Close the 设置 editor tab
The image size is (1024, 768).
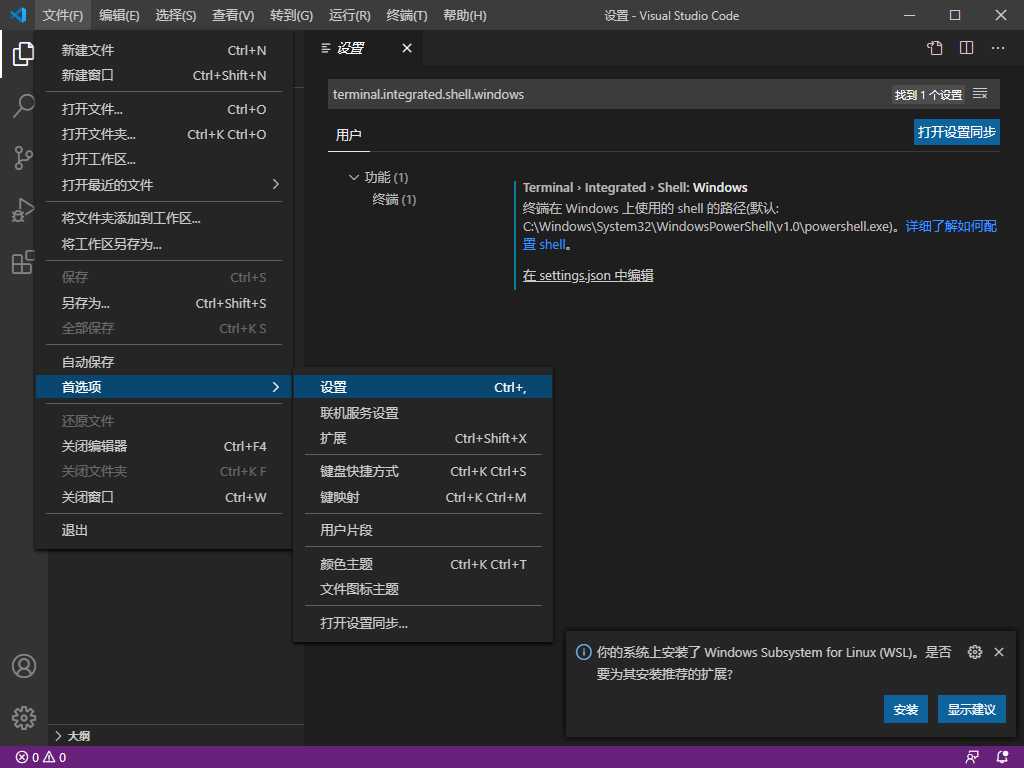pos(407,48)
